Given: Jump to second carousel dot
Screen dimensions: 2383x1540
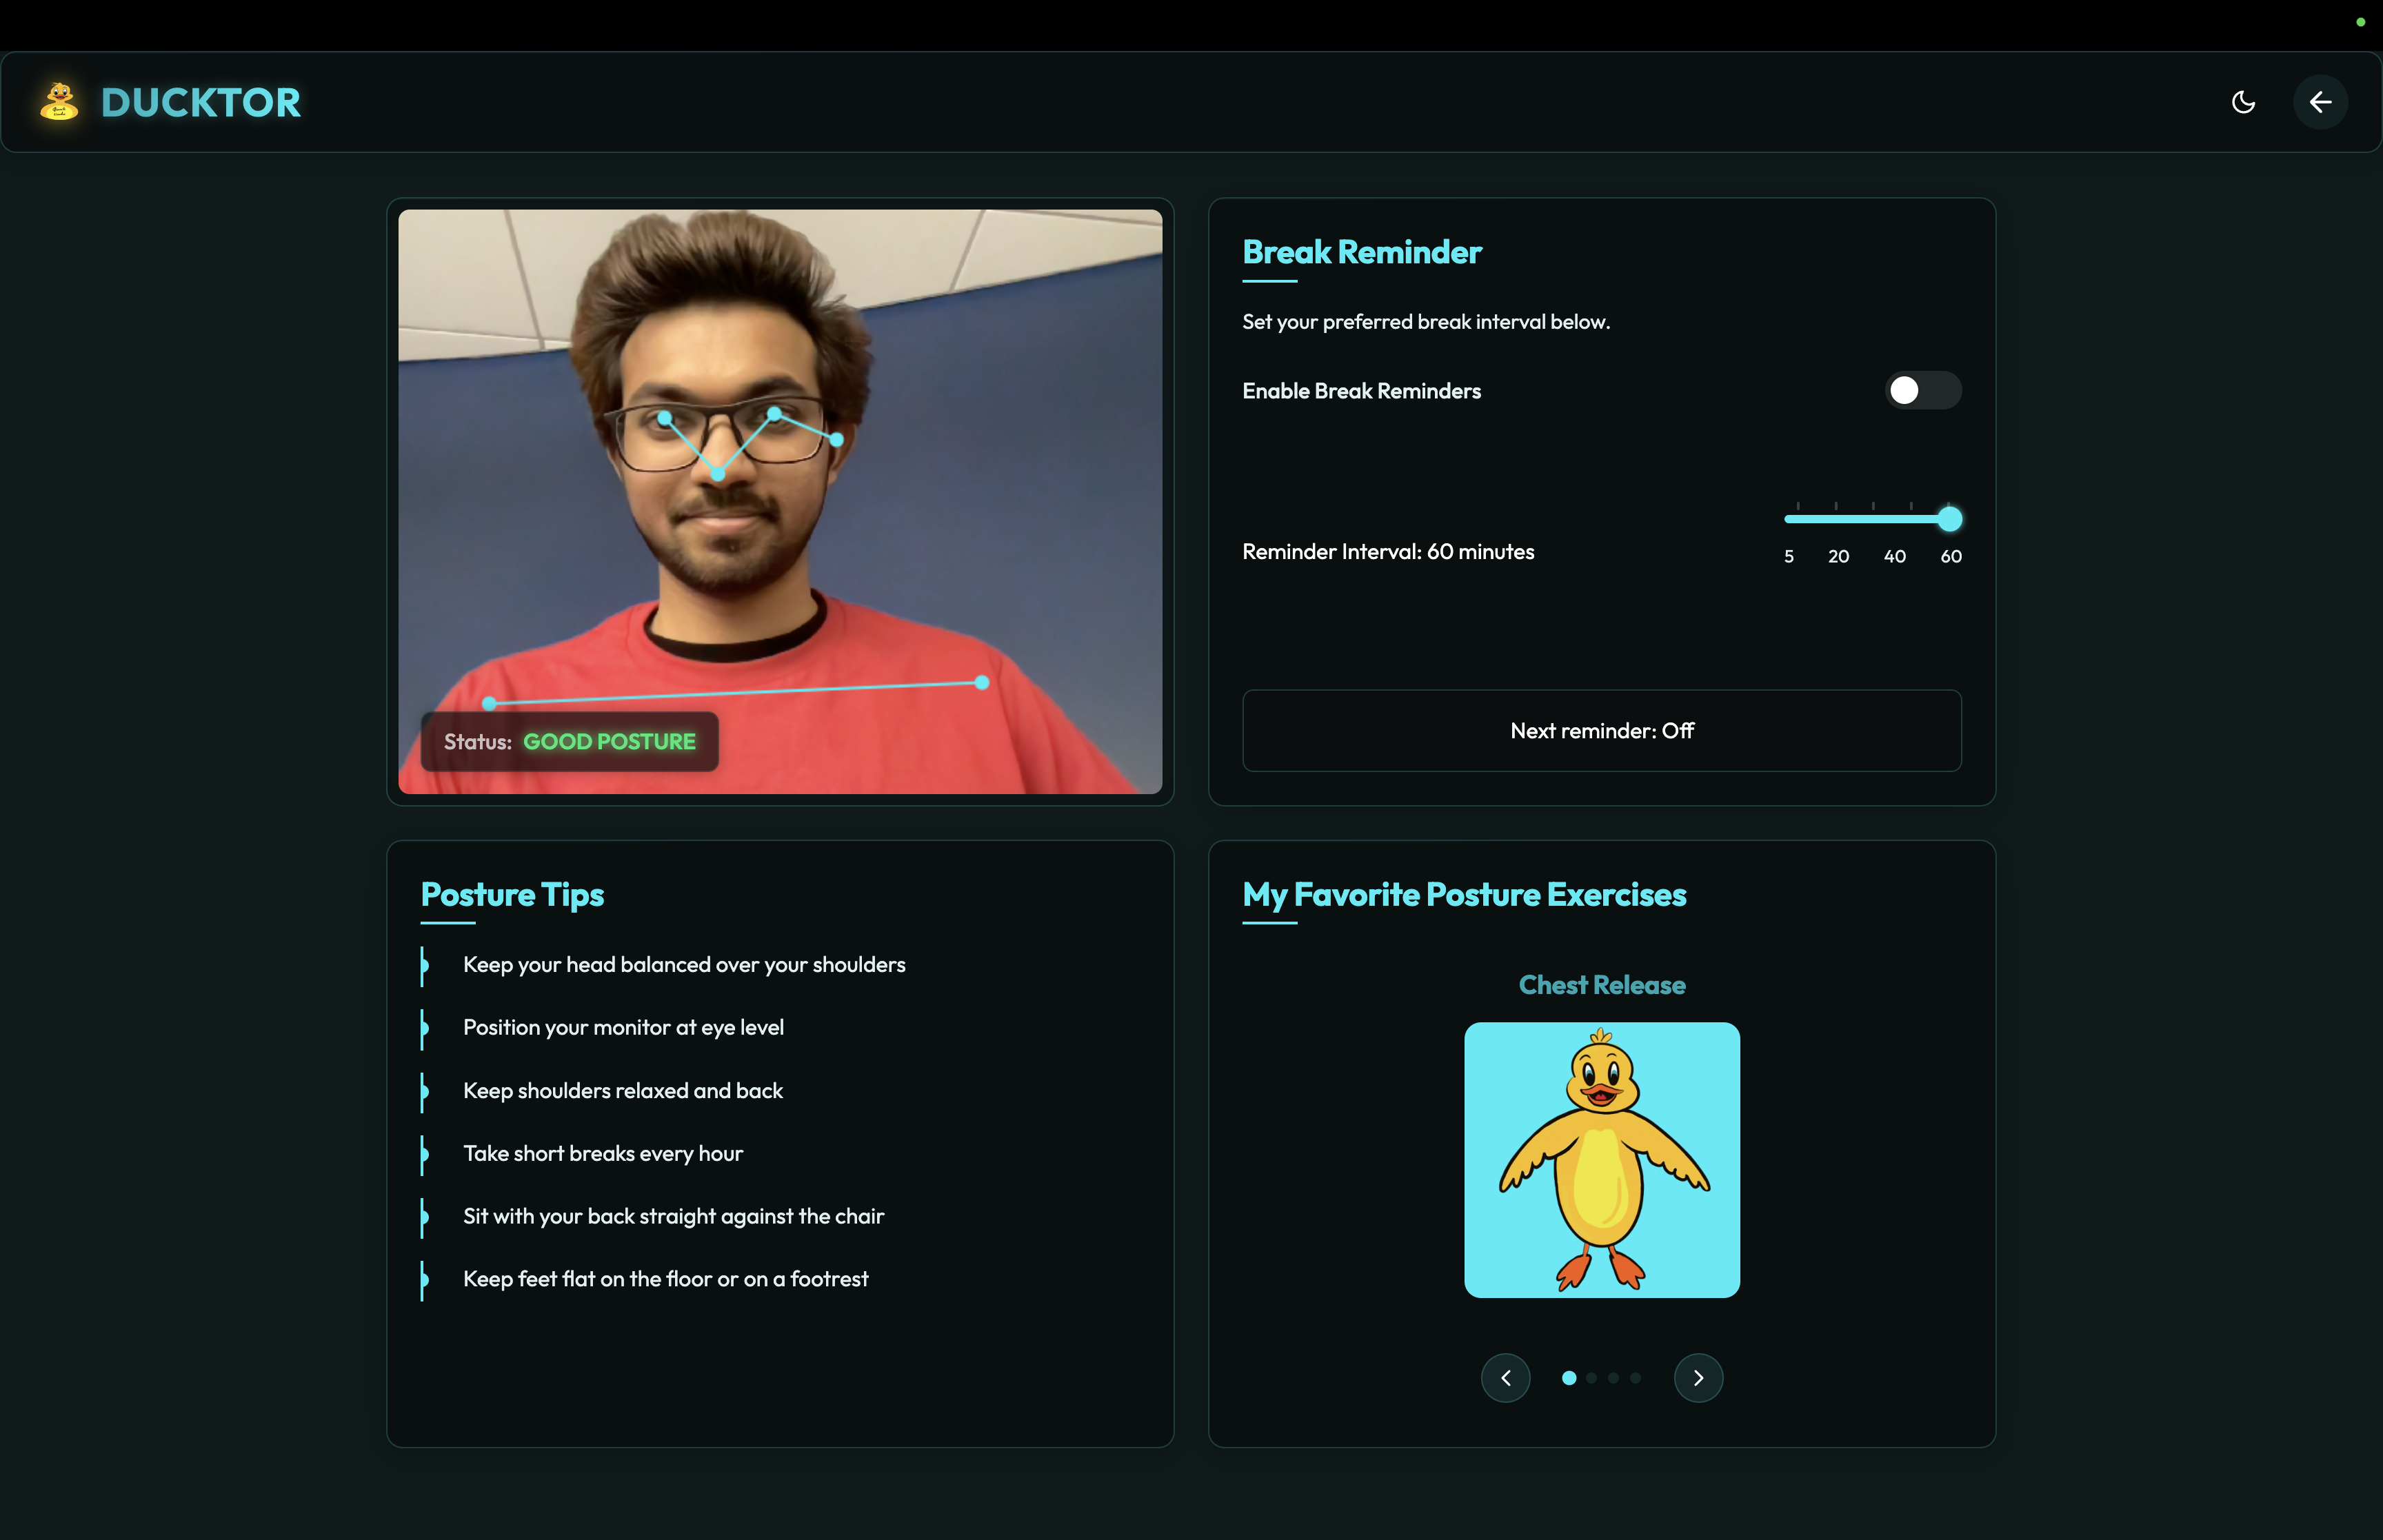Looking at the screenshot, I should (x=1591, y=1378).
